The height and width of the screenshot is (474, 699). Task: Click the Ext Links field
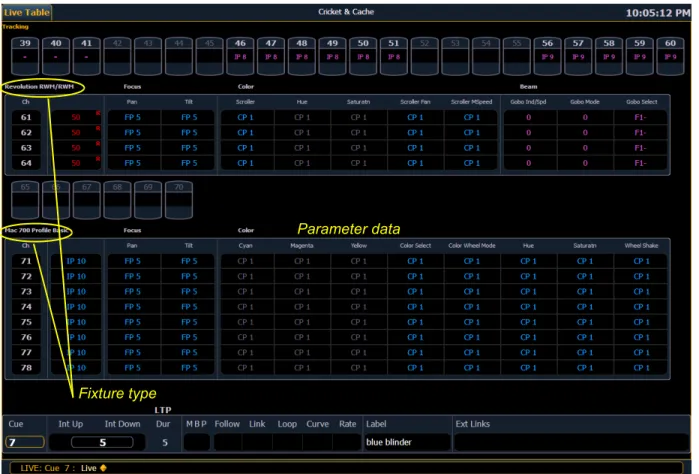[x=572, y=442]
